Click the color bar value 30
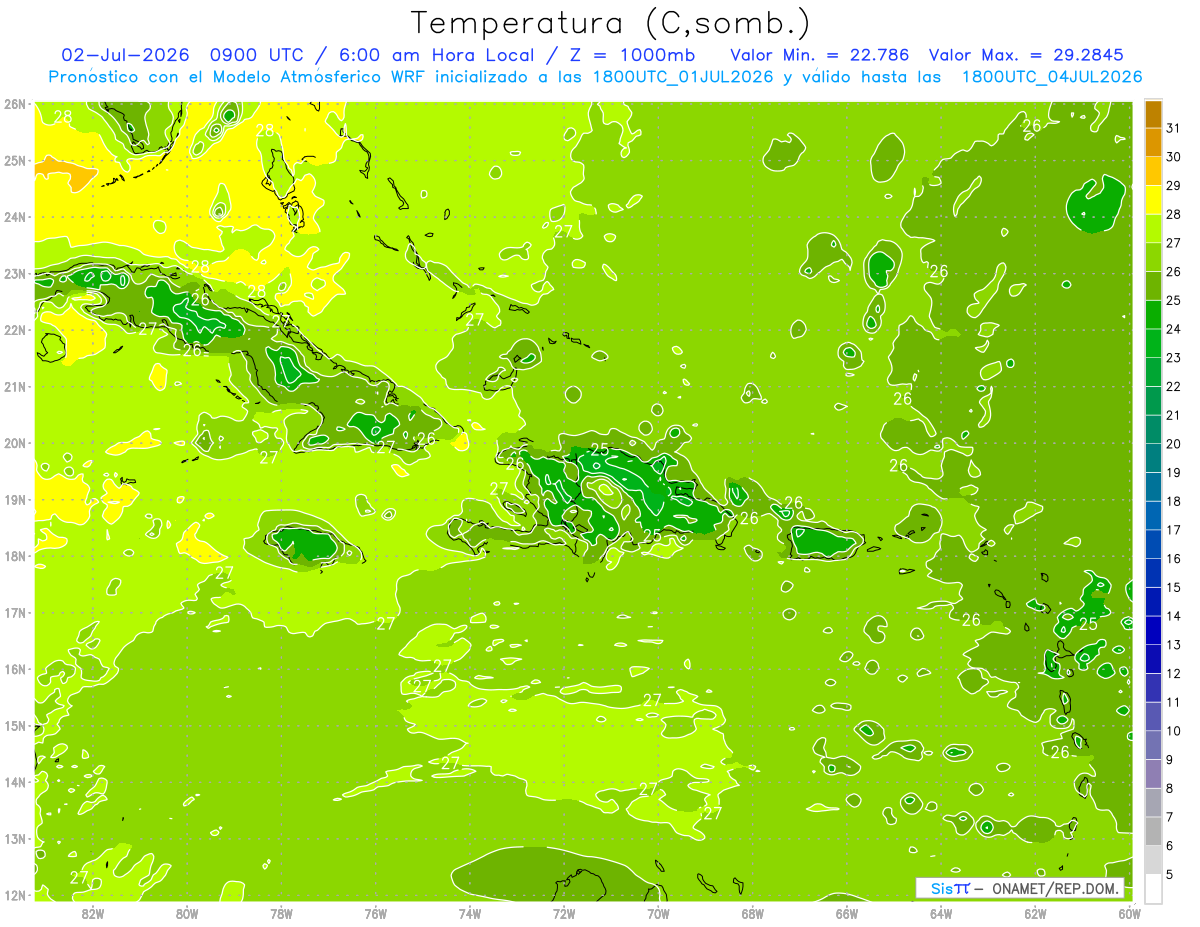This screenshot has width=1200, height=927. click(1174, 156)
